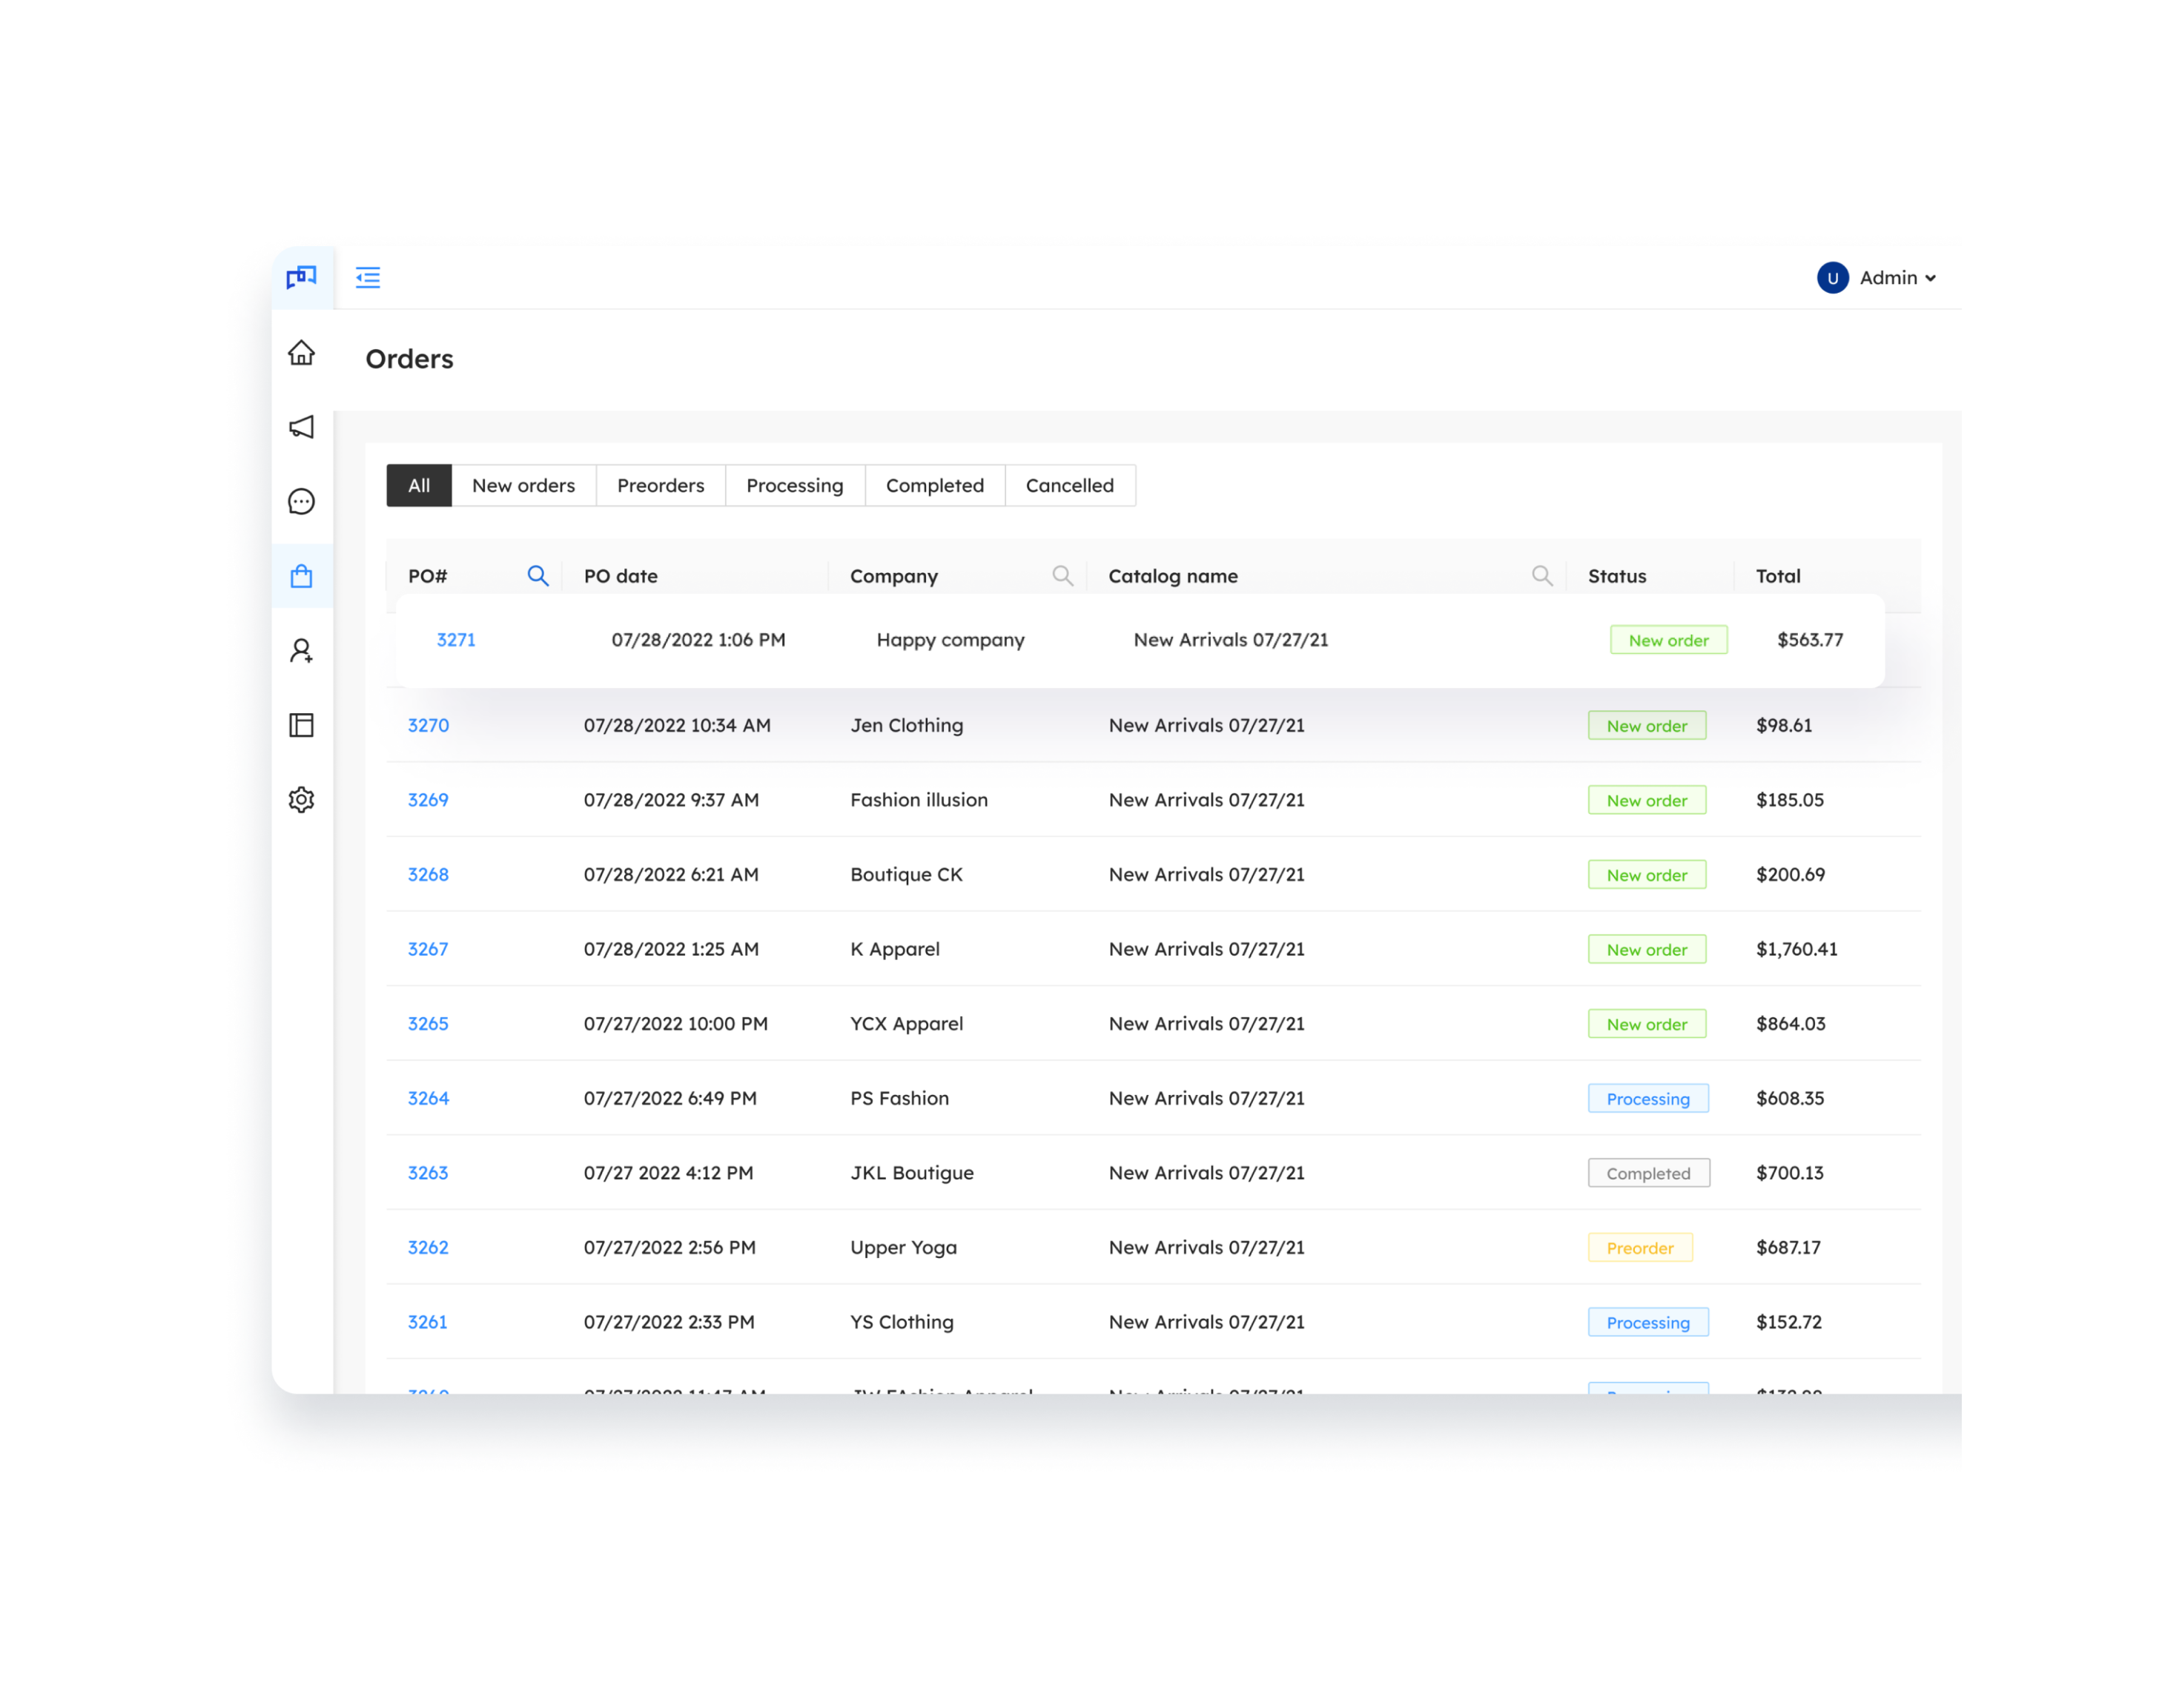Collapse sidebar with the menu toggle icon
Image resolution: width=2182 pixels, height=1708 pixels.
[x=368, y=277]
